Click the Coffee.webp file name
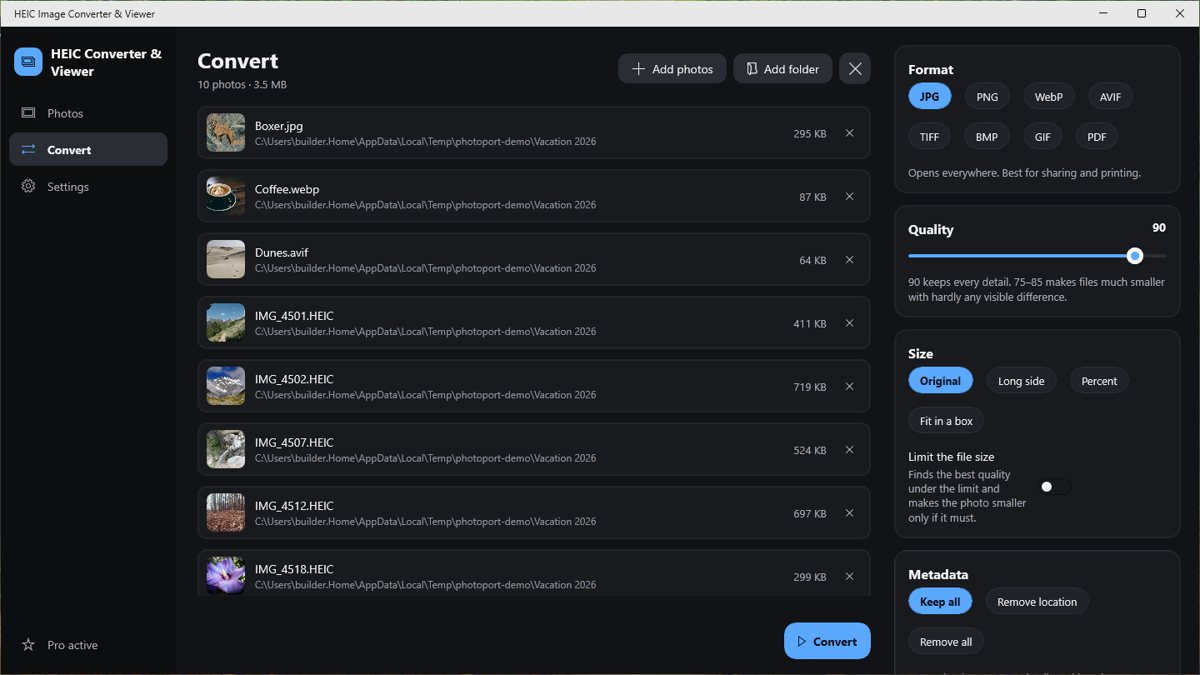1200x675 pixels. coord(287,189)
